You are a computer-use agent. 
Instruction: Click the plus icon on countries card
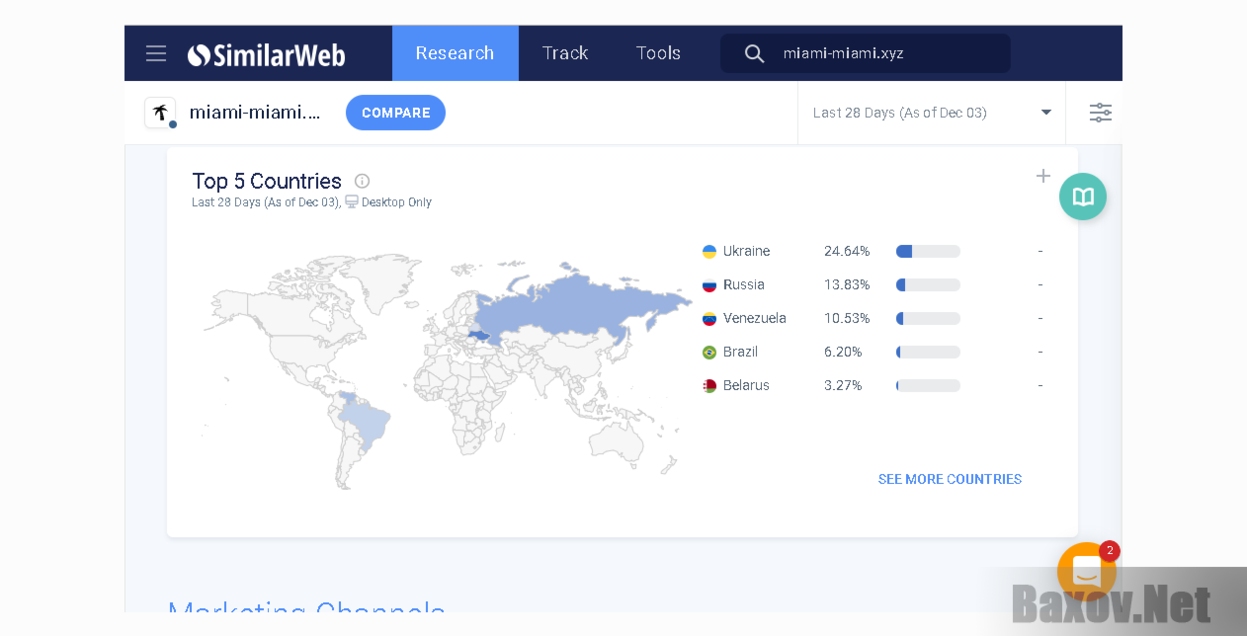1043,176
